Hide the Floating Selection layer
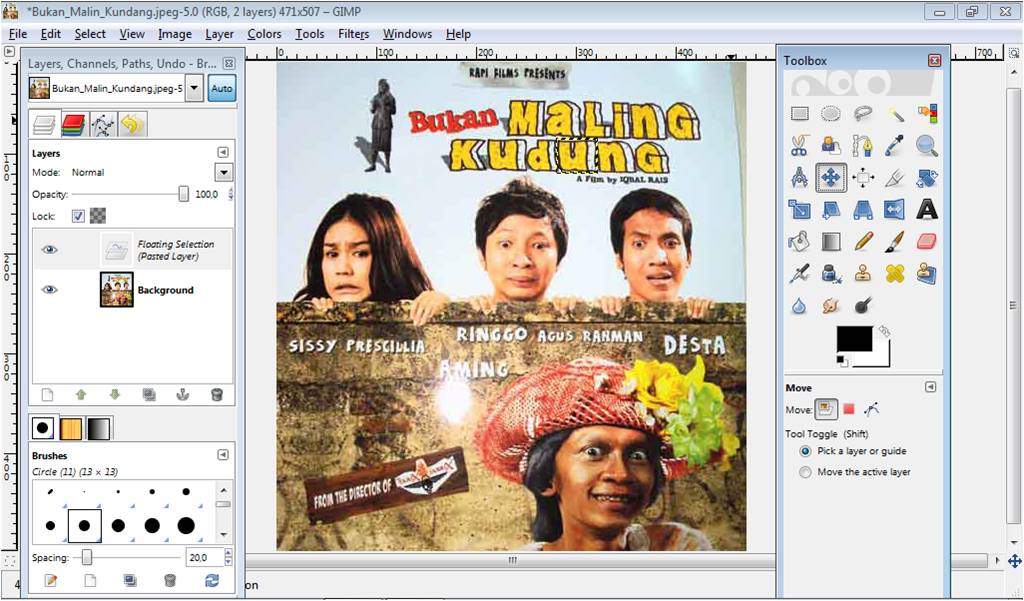The width and height of the screenshot is (1024, 601). pos(49,250)
